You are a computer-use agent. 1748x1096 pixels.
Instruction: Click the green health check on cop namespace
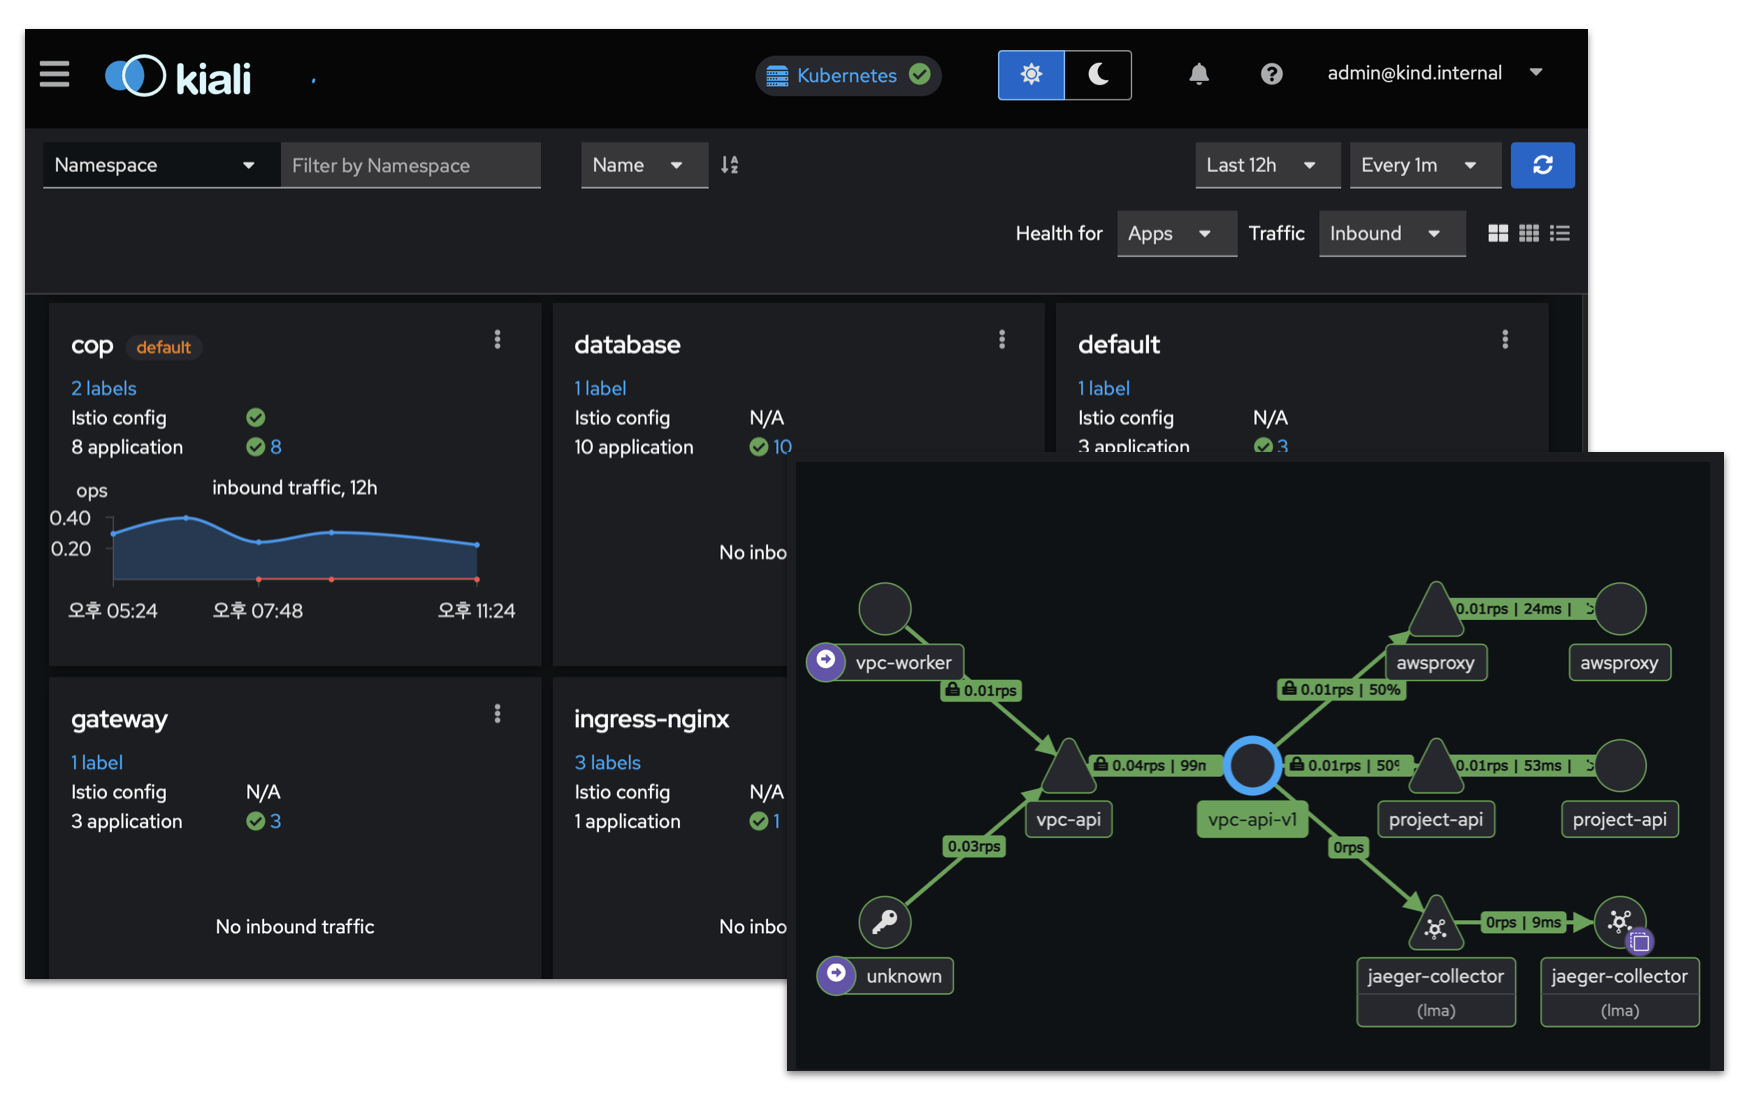[x=255, y=417]
